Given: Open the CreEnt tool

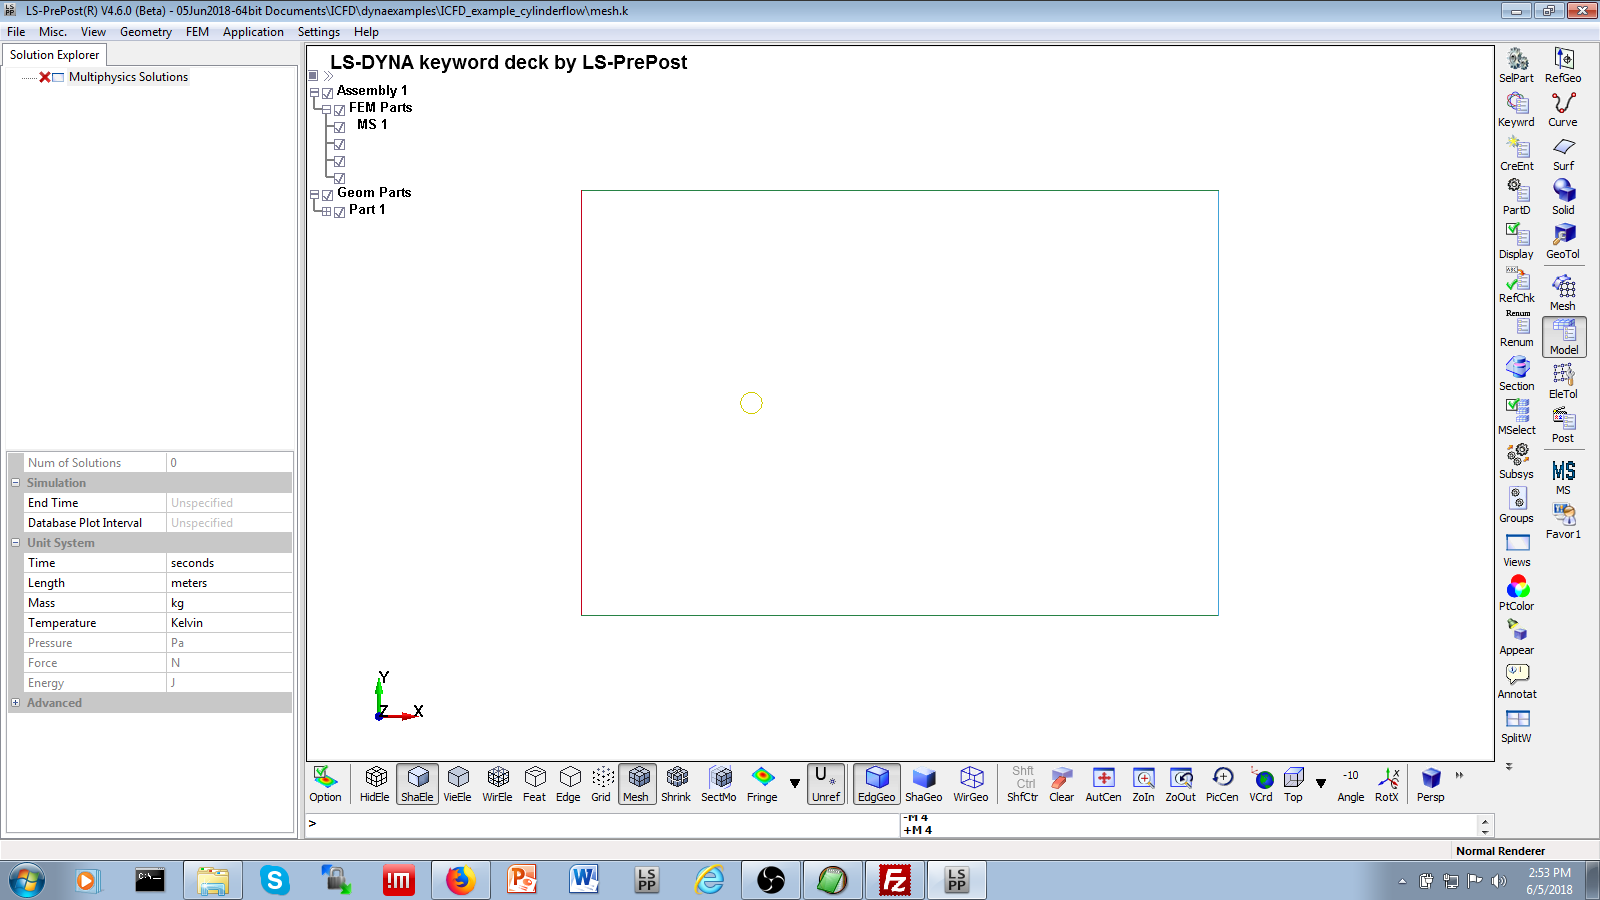Looking at the screenshot, I should 1516,153.
